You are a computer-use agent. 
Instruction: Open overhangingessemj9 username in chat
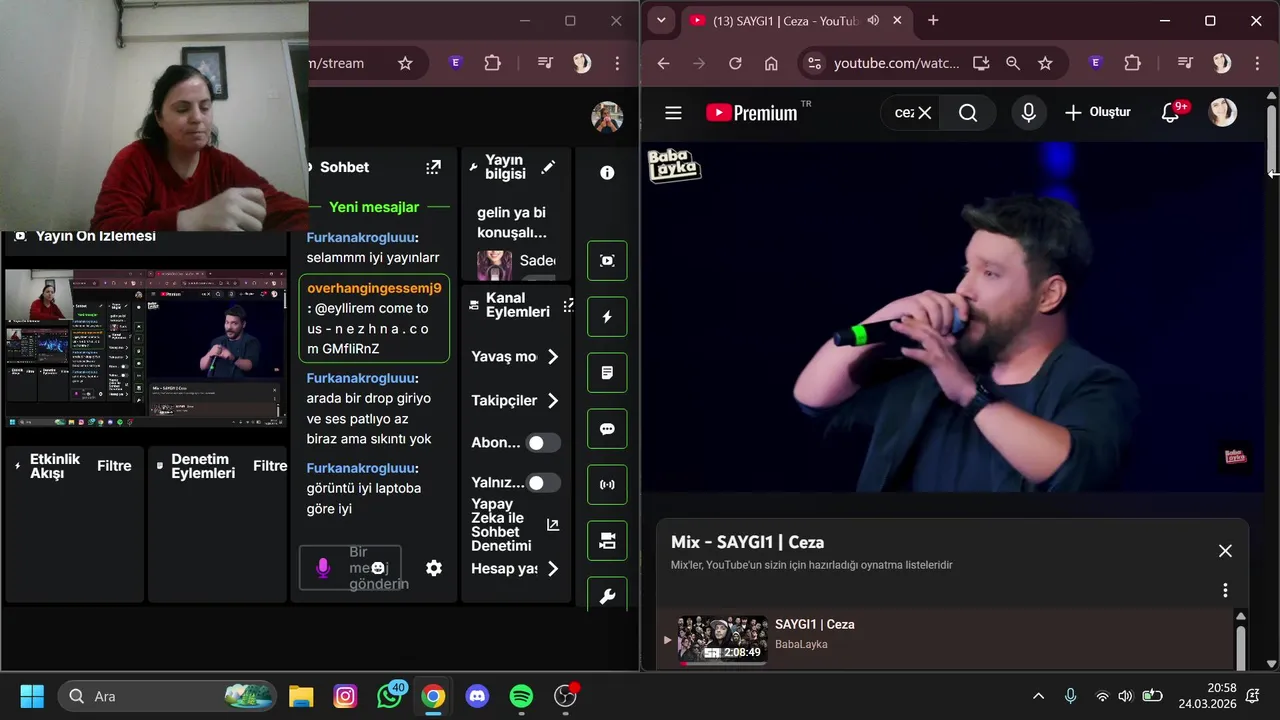(374, 288)
